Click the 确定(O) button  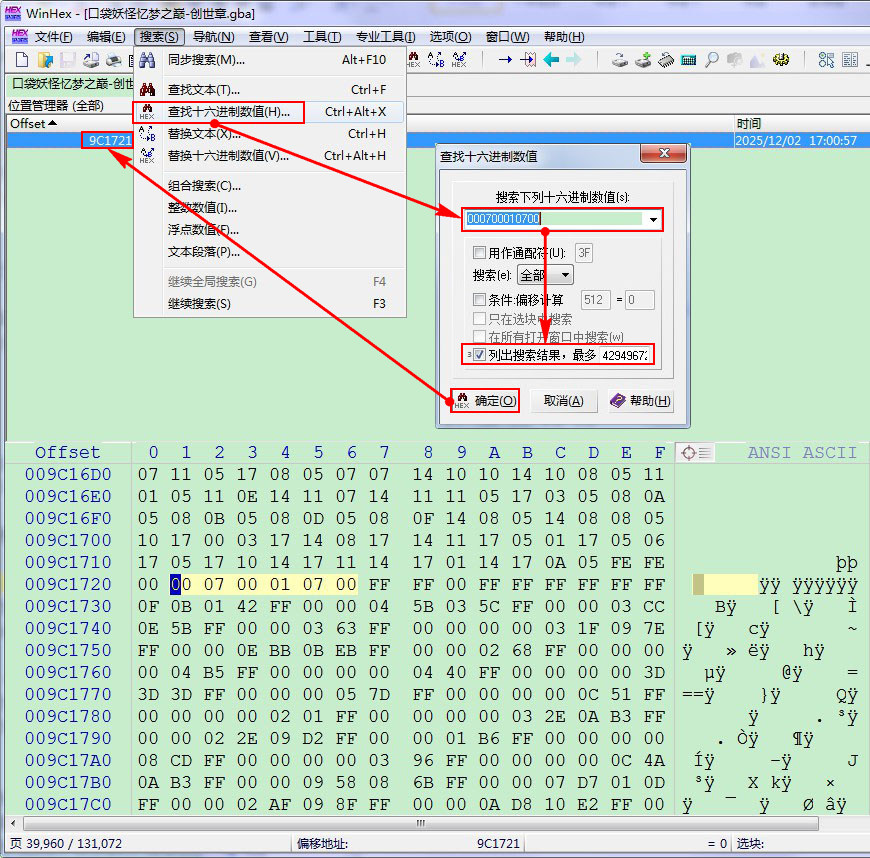click(x=485, y=401)
